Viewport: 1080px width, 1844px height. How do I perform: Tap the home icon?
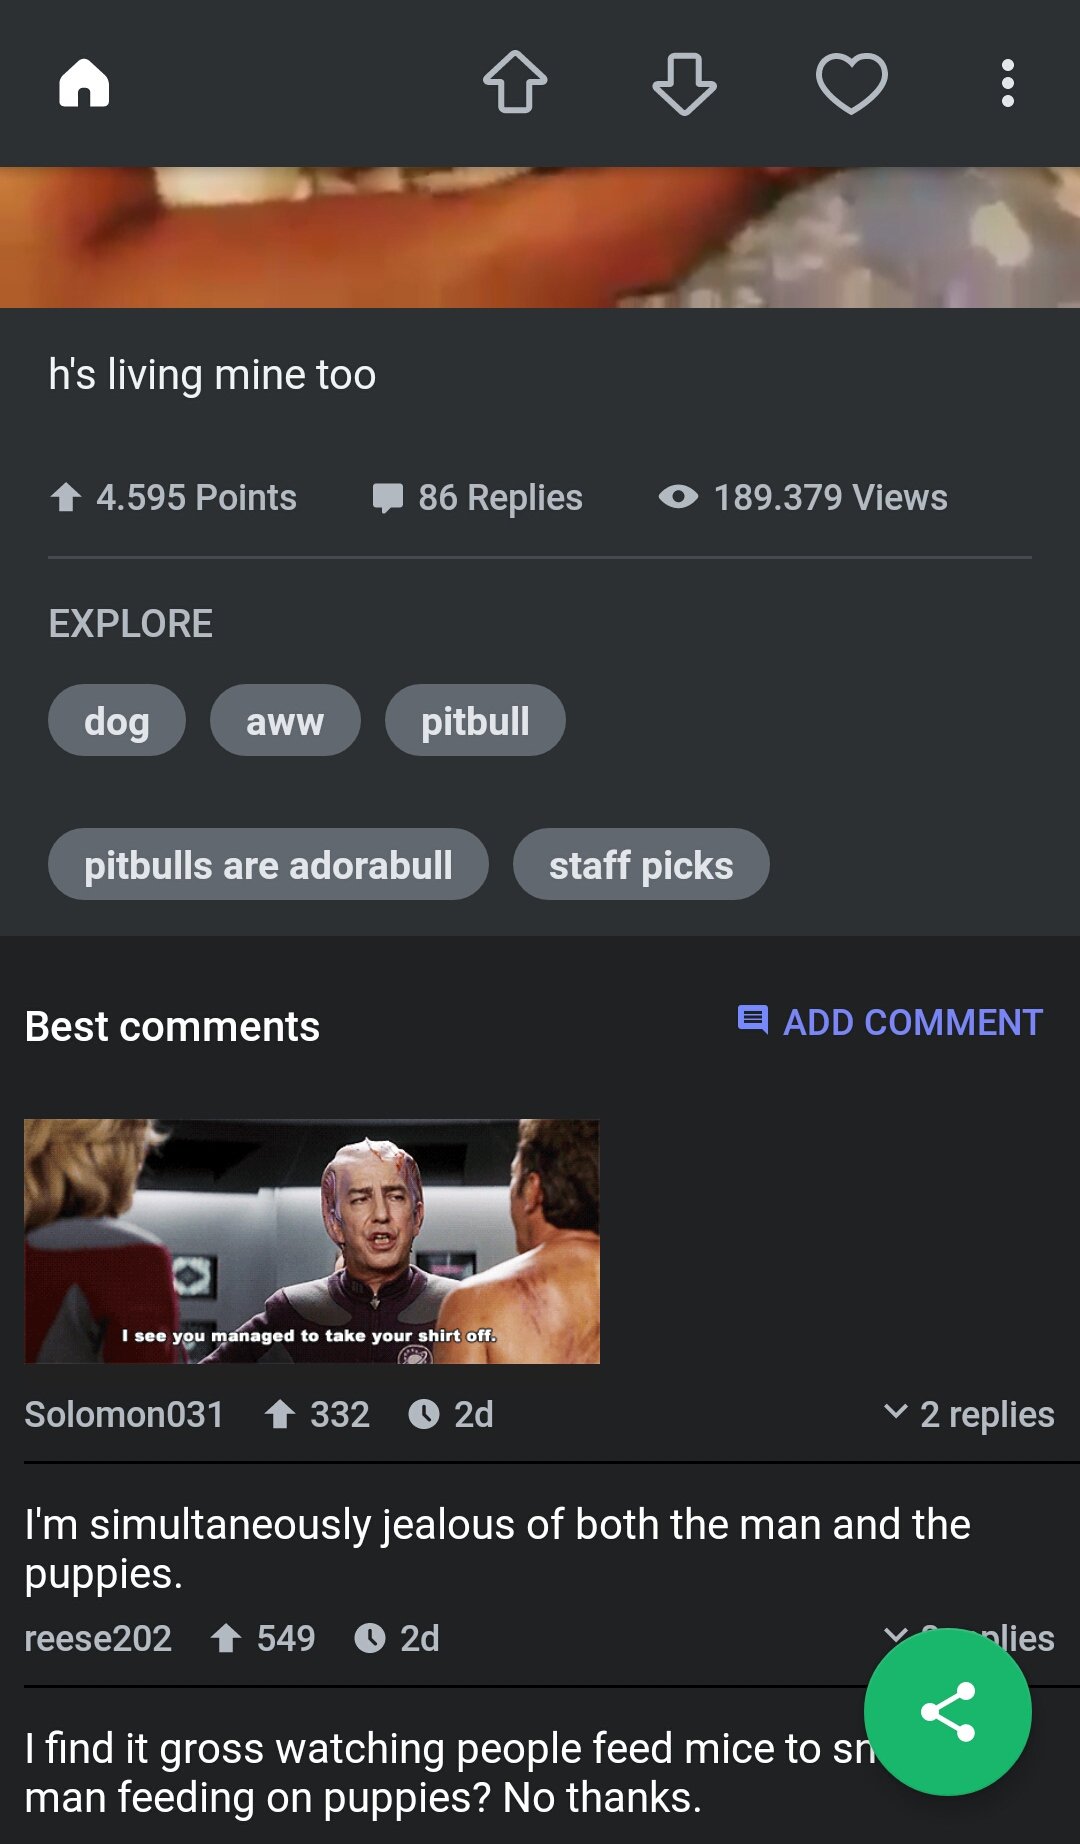(84, 82)
